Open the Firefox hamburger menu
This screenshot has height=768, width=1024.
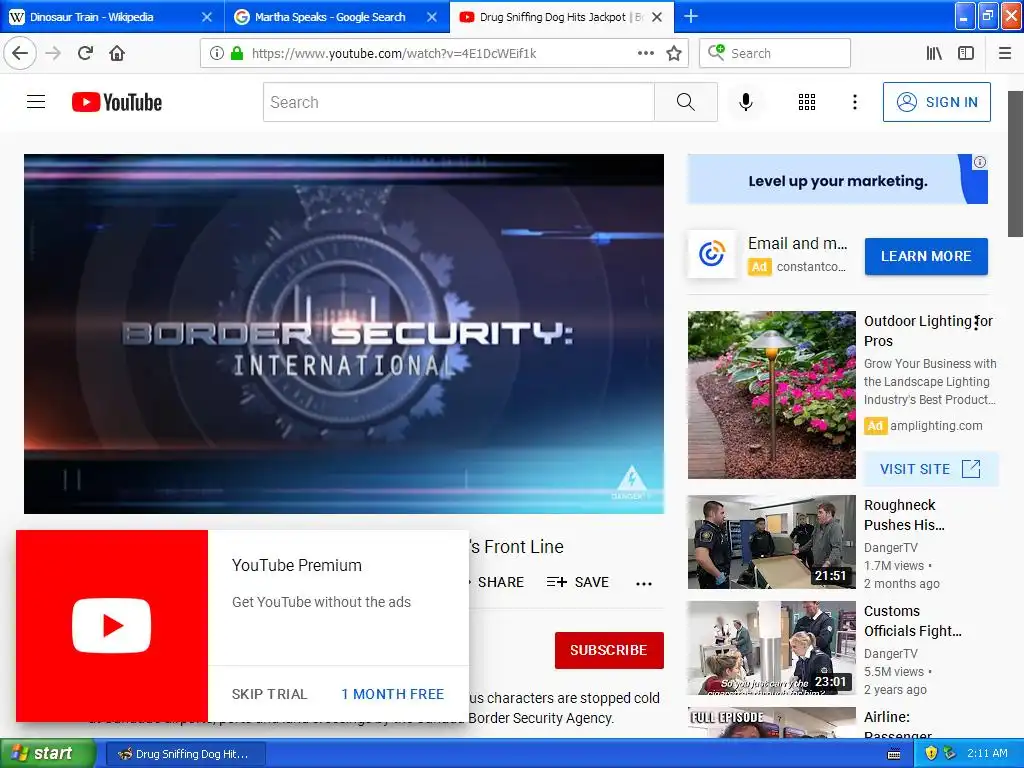pyautogui.click(x=1005, y=53)
